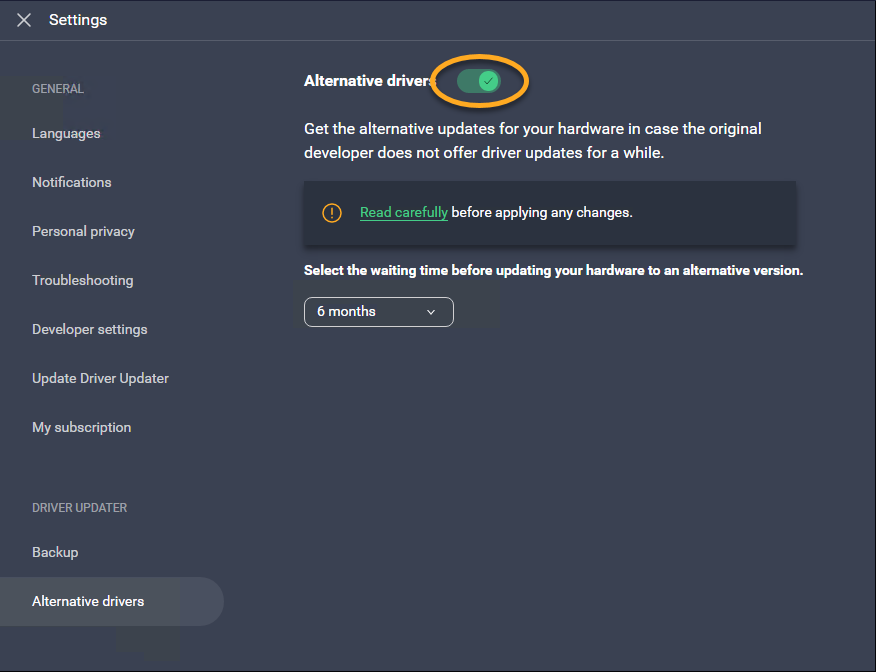Go to Notifications settings
Screen dimensions: 876x672
pos(72,183)
